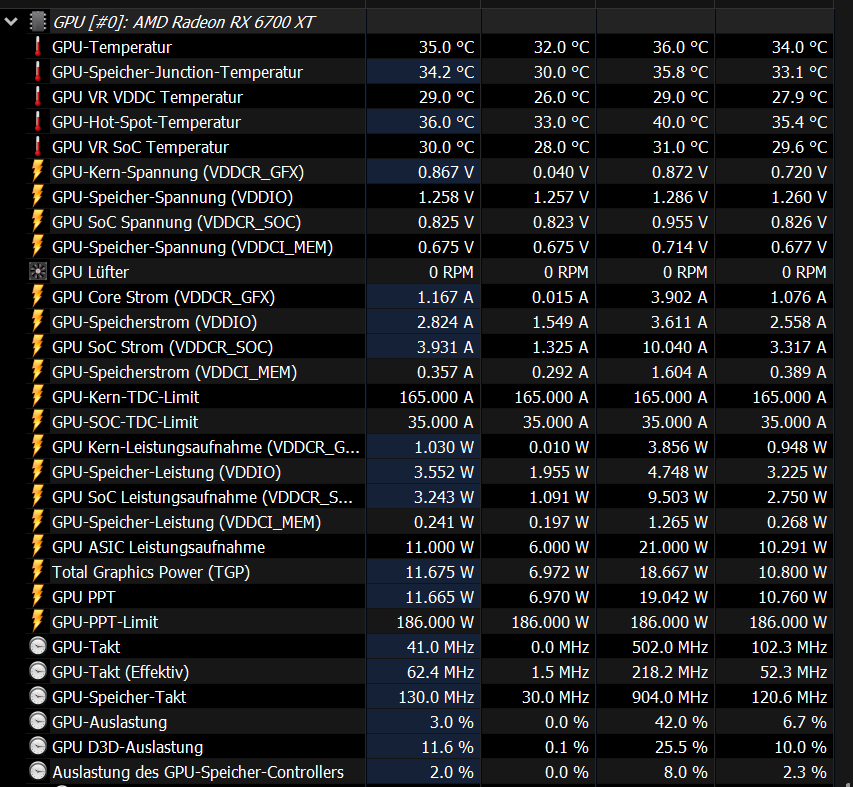Select the GPU D3D-Auslastung label
Viewport: 853px width, 787px height.
(127, 748)
